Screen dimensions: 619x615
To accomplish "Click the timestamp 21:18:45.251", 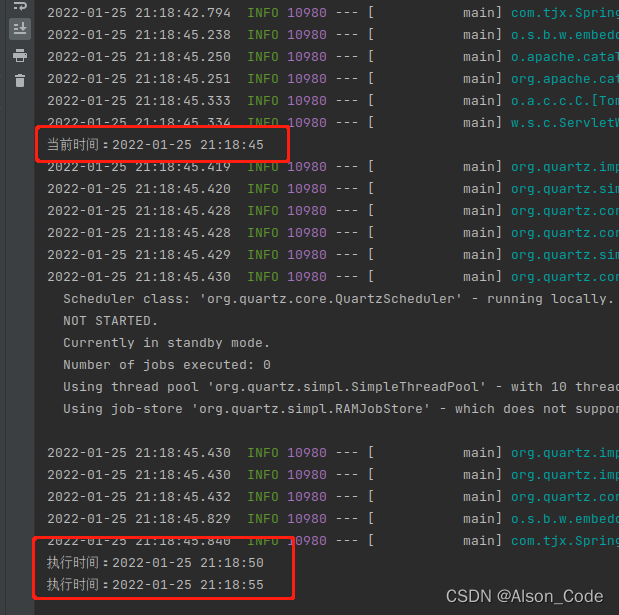I will 139,79.
